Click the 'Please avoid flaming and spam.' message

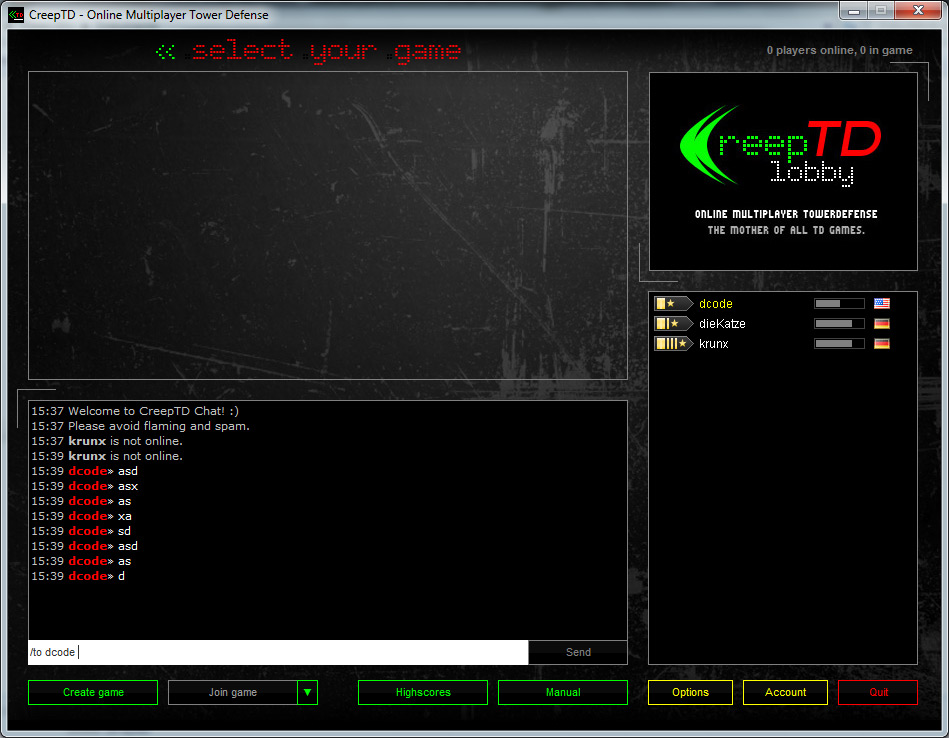(140, 426)
